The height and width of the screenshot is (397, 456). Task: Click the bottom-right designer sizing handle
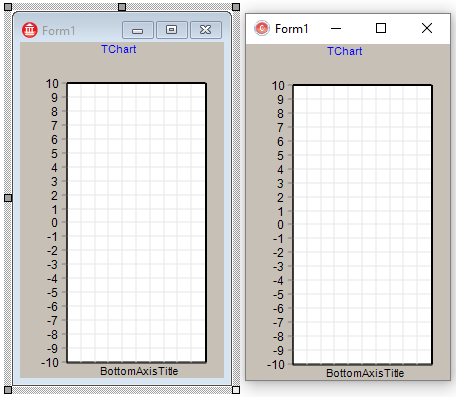coord(236,390)
